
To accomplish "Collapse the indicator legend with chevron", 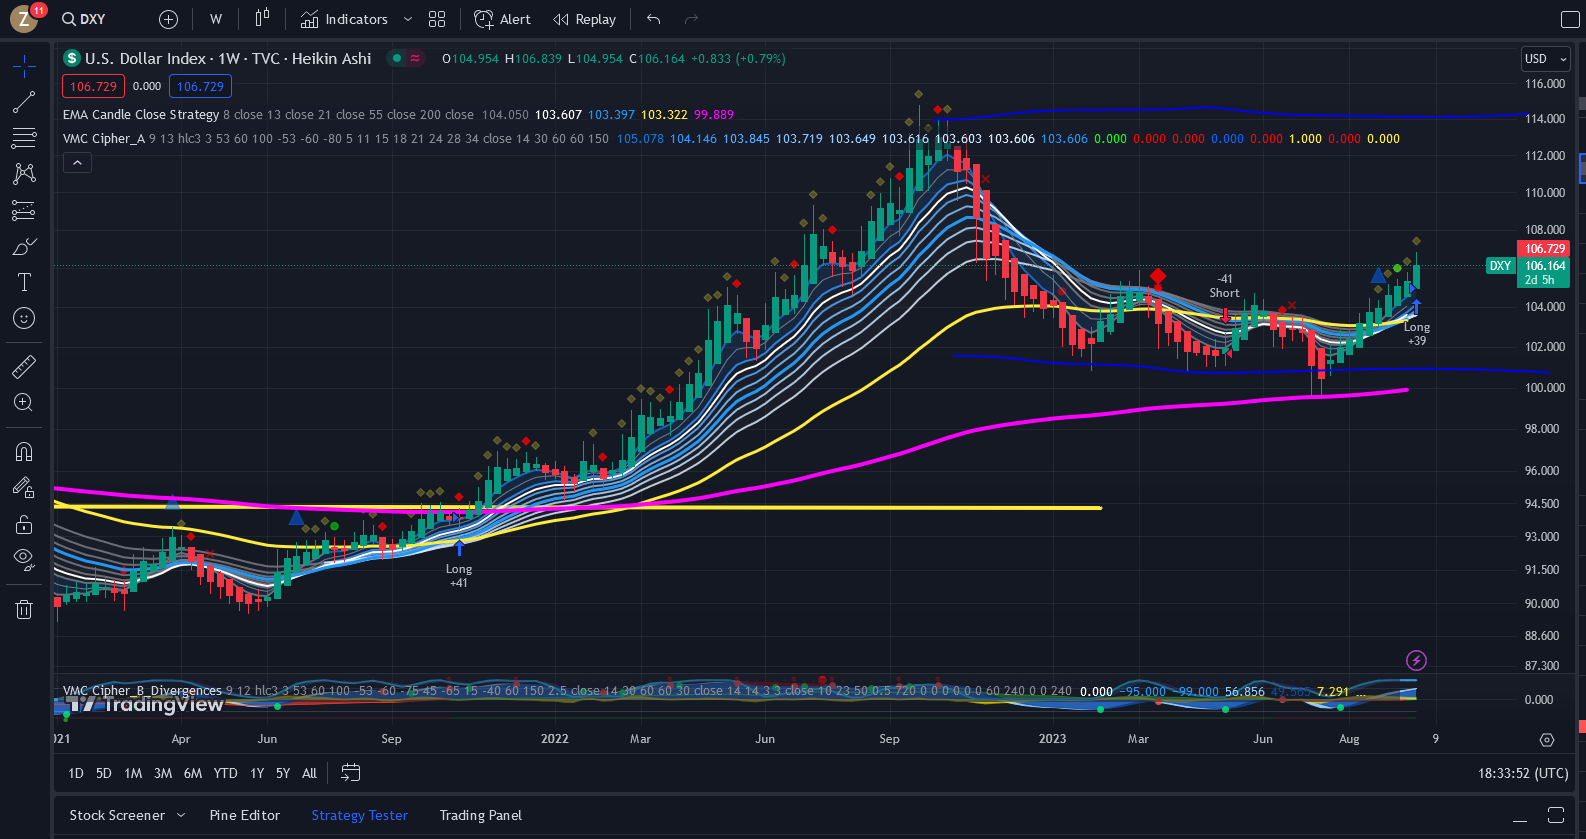I will coord(77,162).
